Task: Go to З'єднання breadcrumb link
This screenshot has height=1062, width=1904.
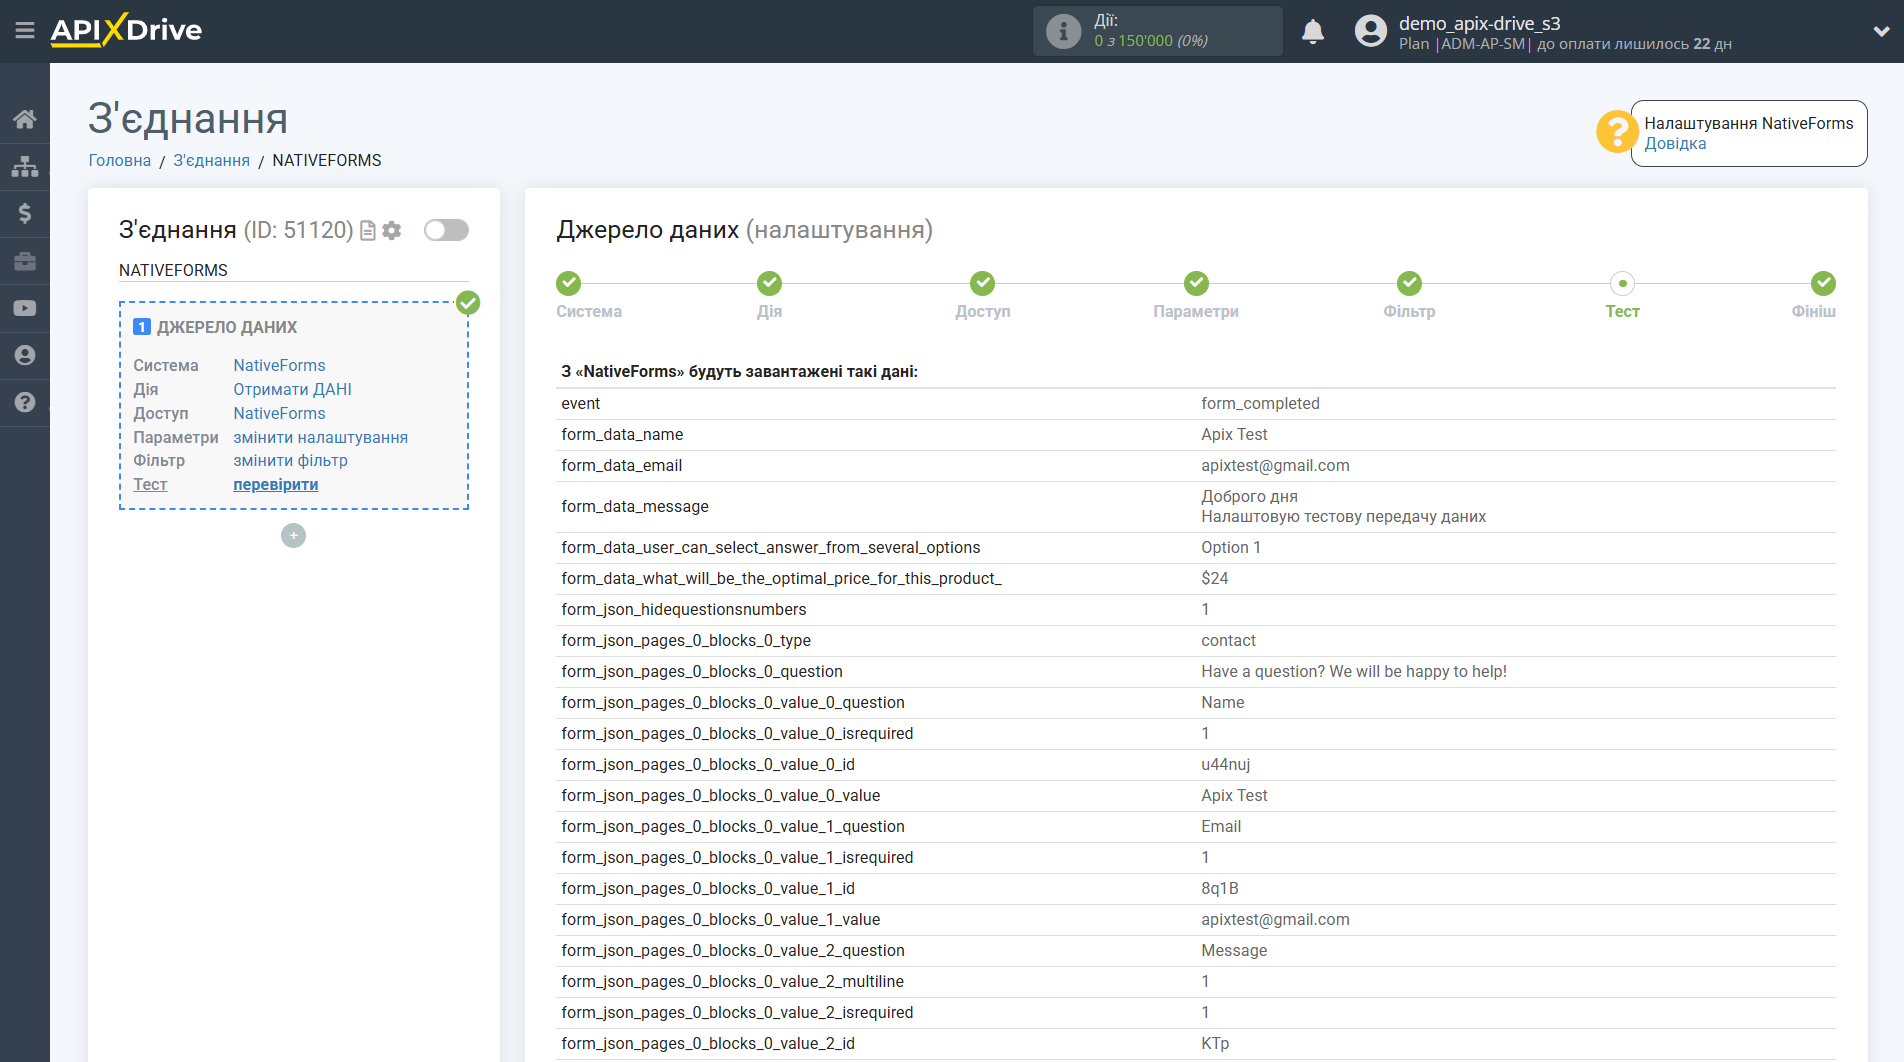Action: point(211,160)
